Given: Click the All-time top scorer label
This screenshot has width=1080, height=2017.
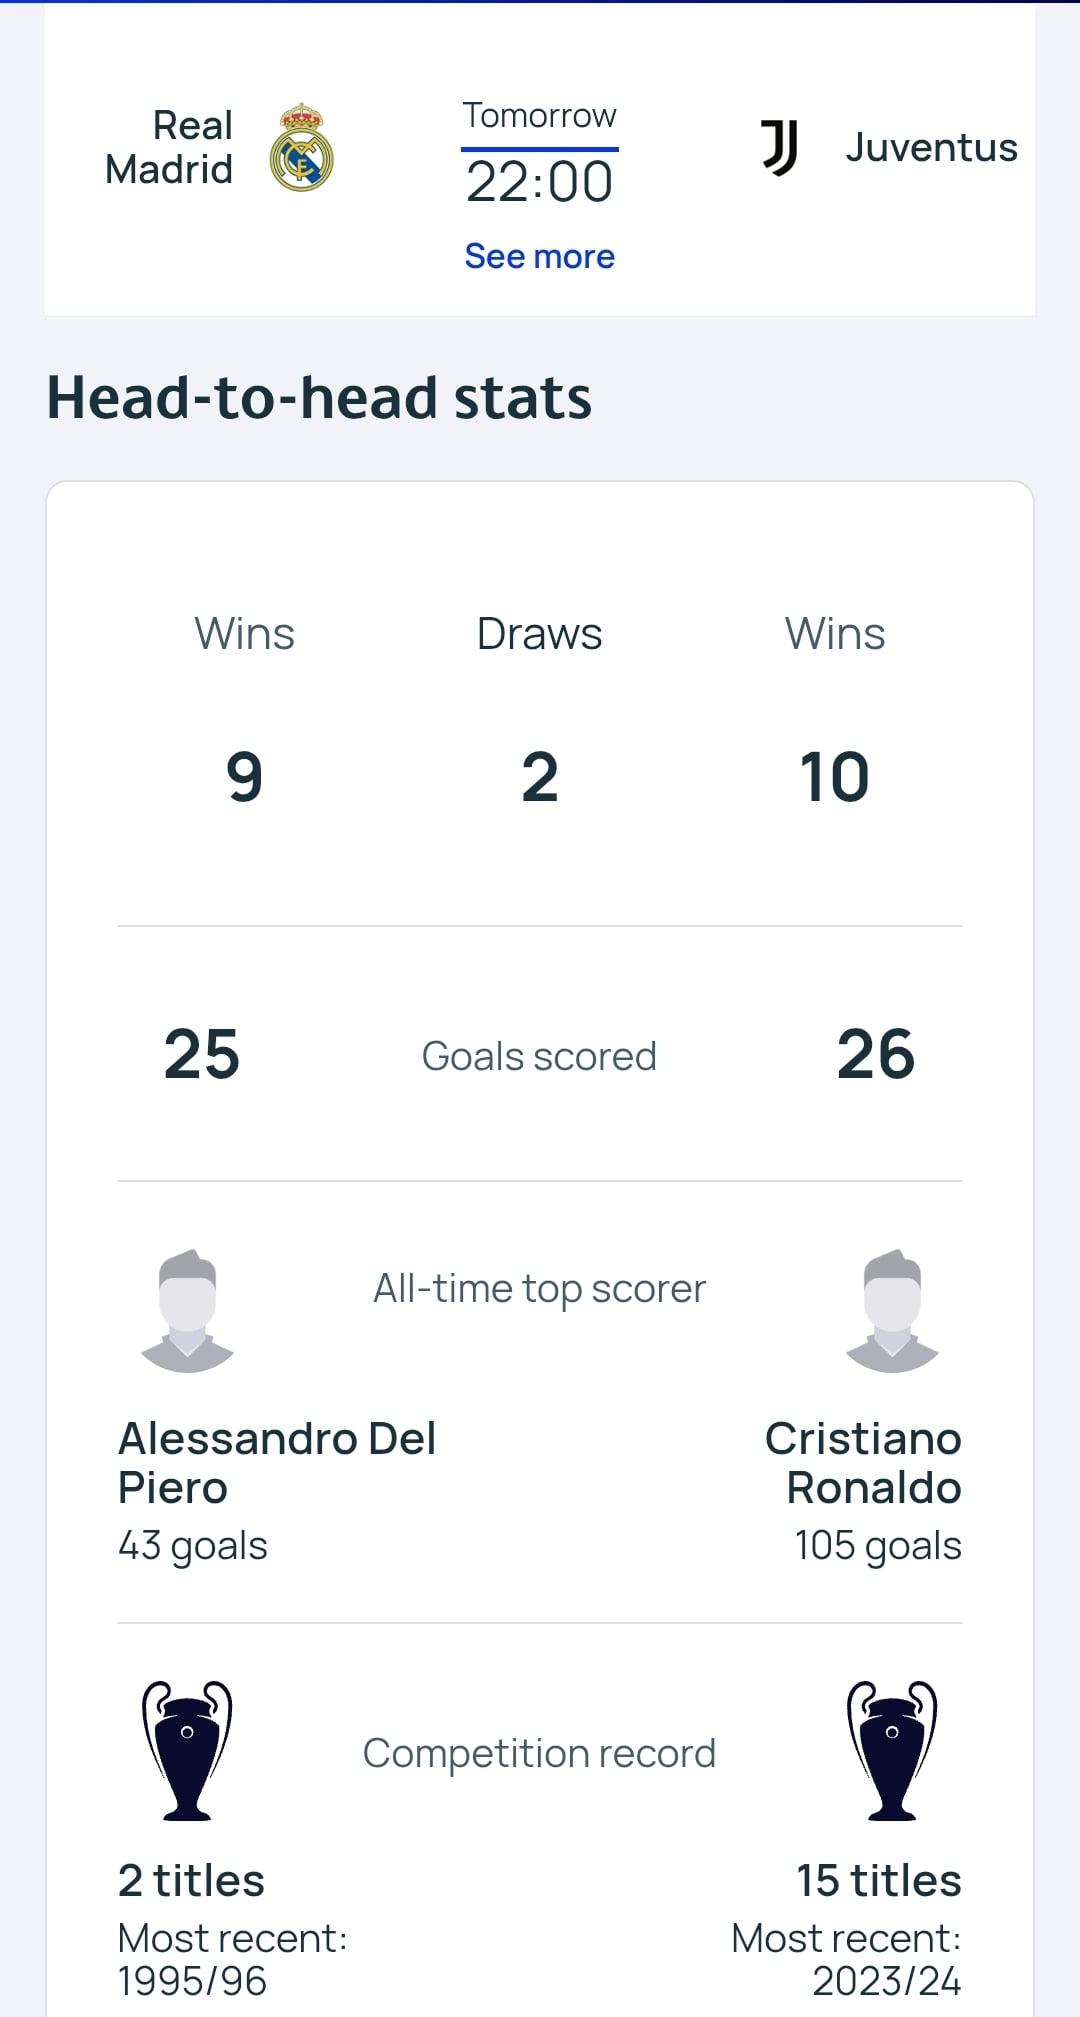Looking at the screenshot, I should [x=539, y=1289].
